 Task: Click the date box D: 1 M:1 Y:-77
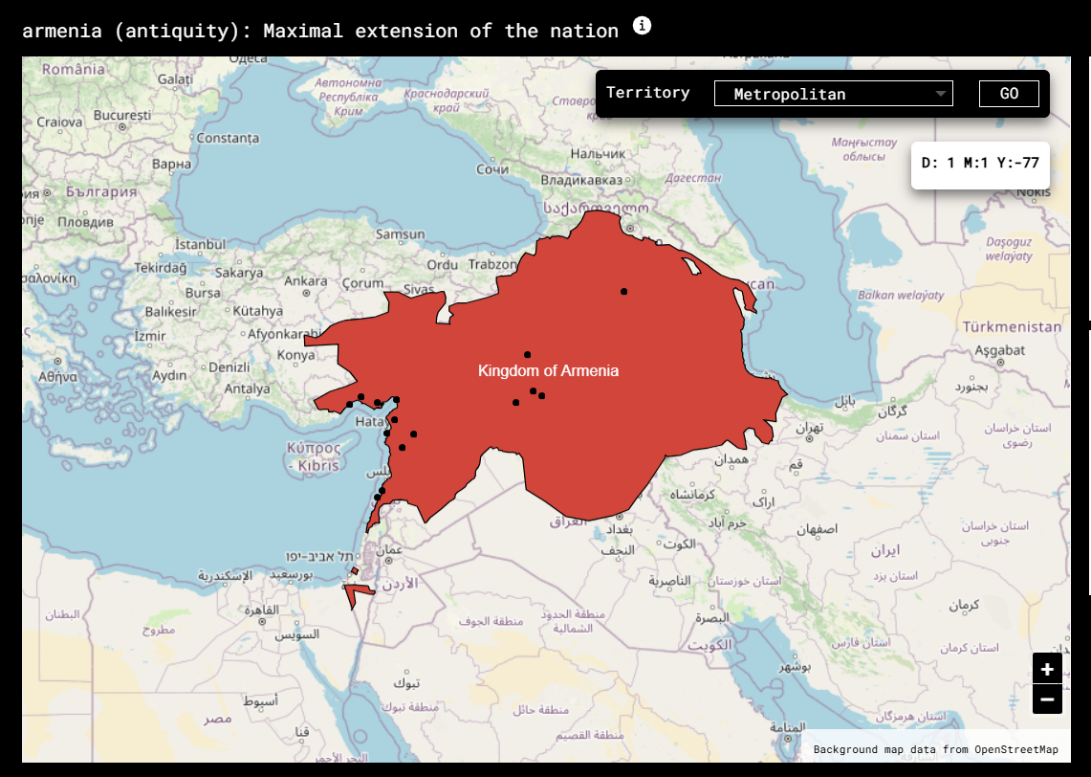(980, 163)
